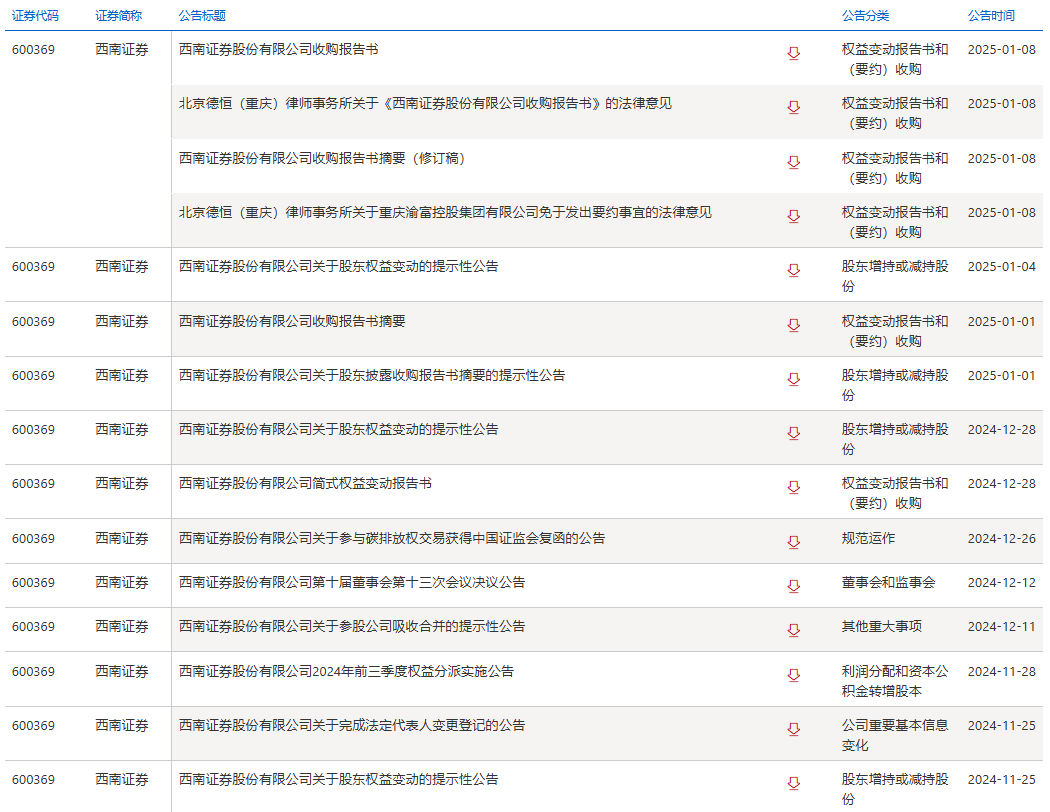Download 完成法定代表人变更登记的公告 file

[x=794, y=730]
